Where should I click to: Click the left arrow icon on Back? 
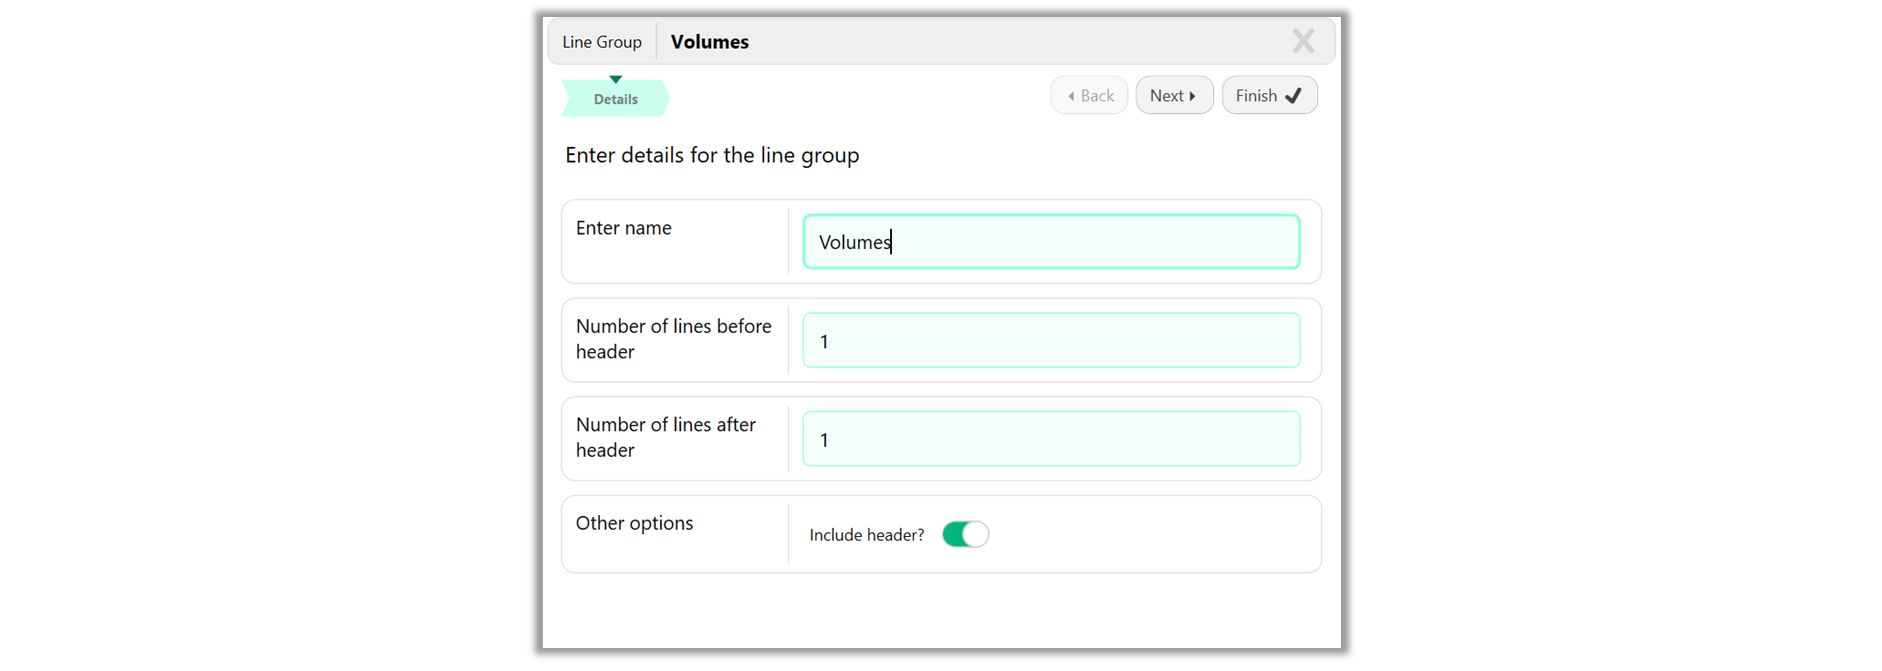(x=1071, y=96)
